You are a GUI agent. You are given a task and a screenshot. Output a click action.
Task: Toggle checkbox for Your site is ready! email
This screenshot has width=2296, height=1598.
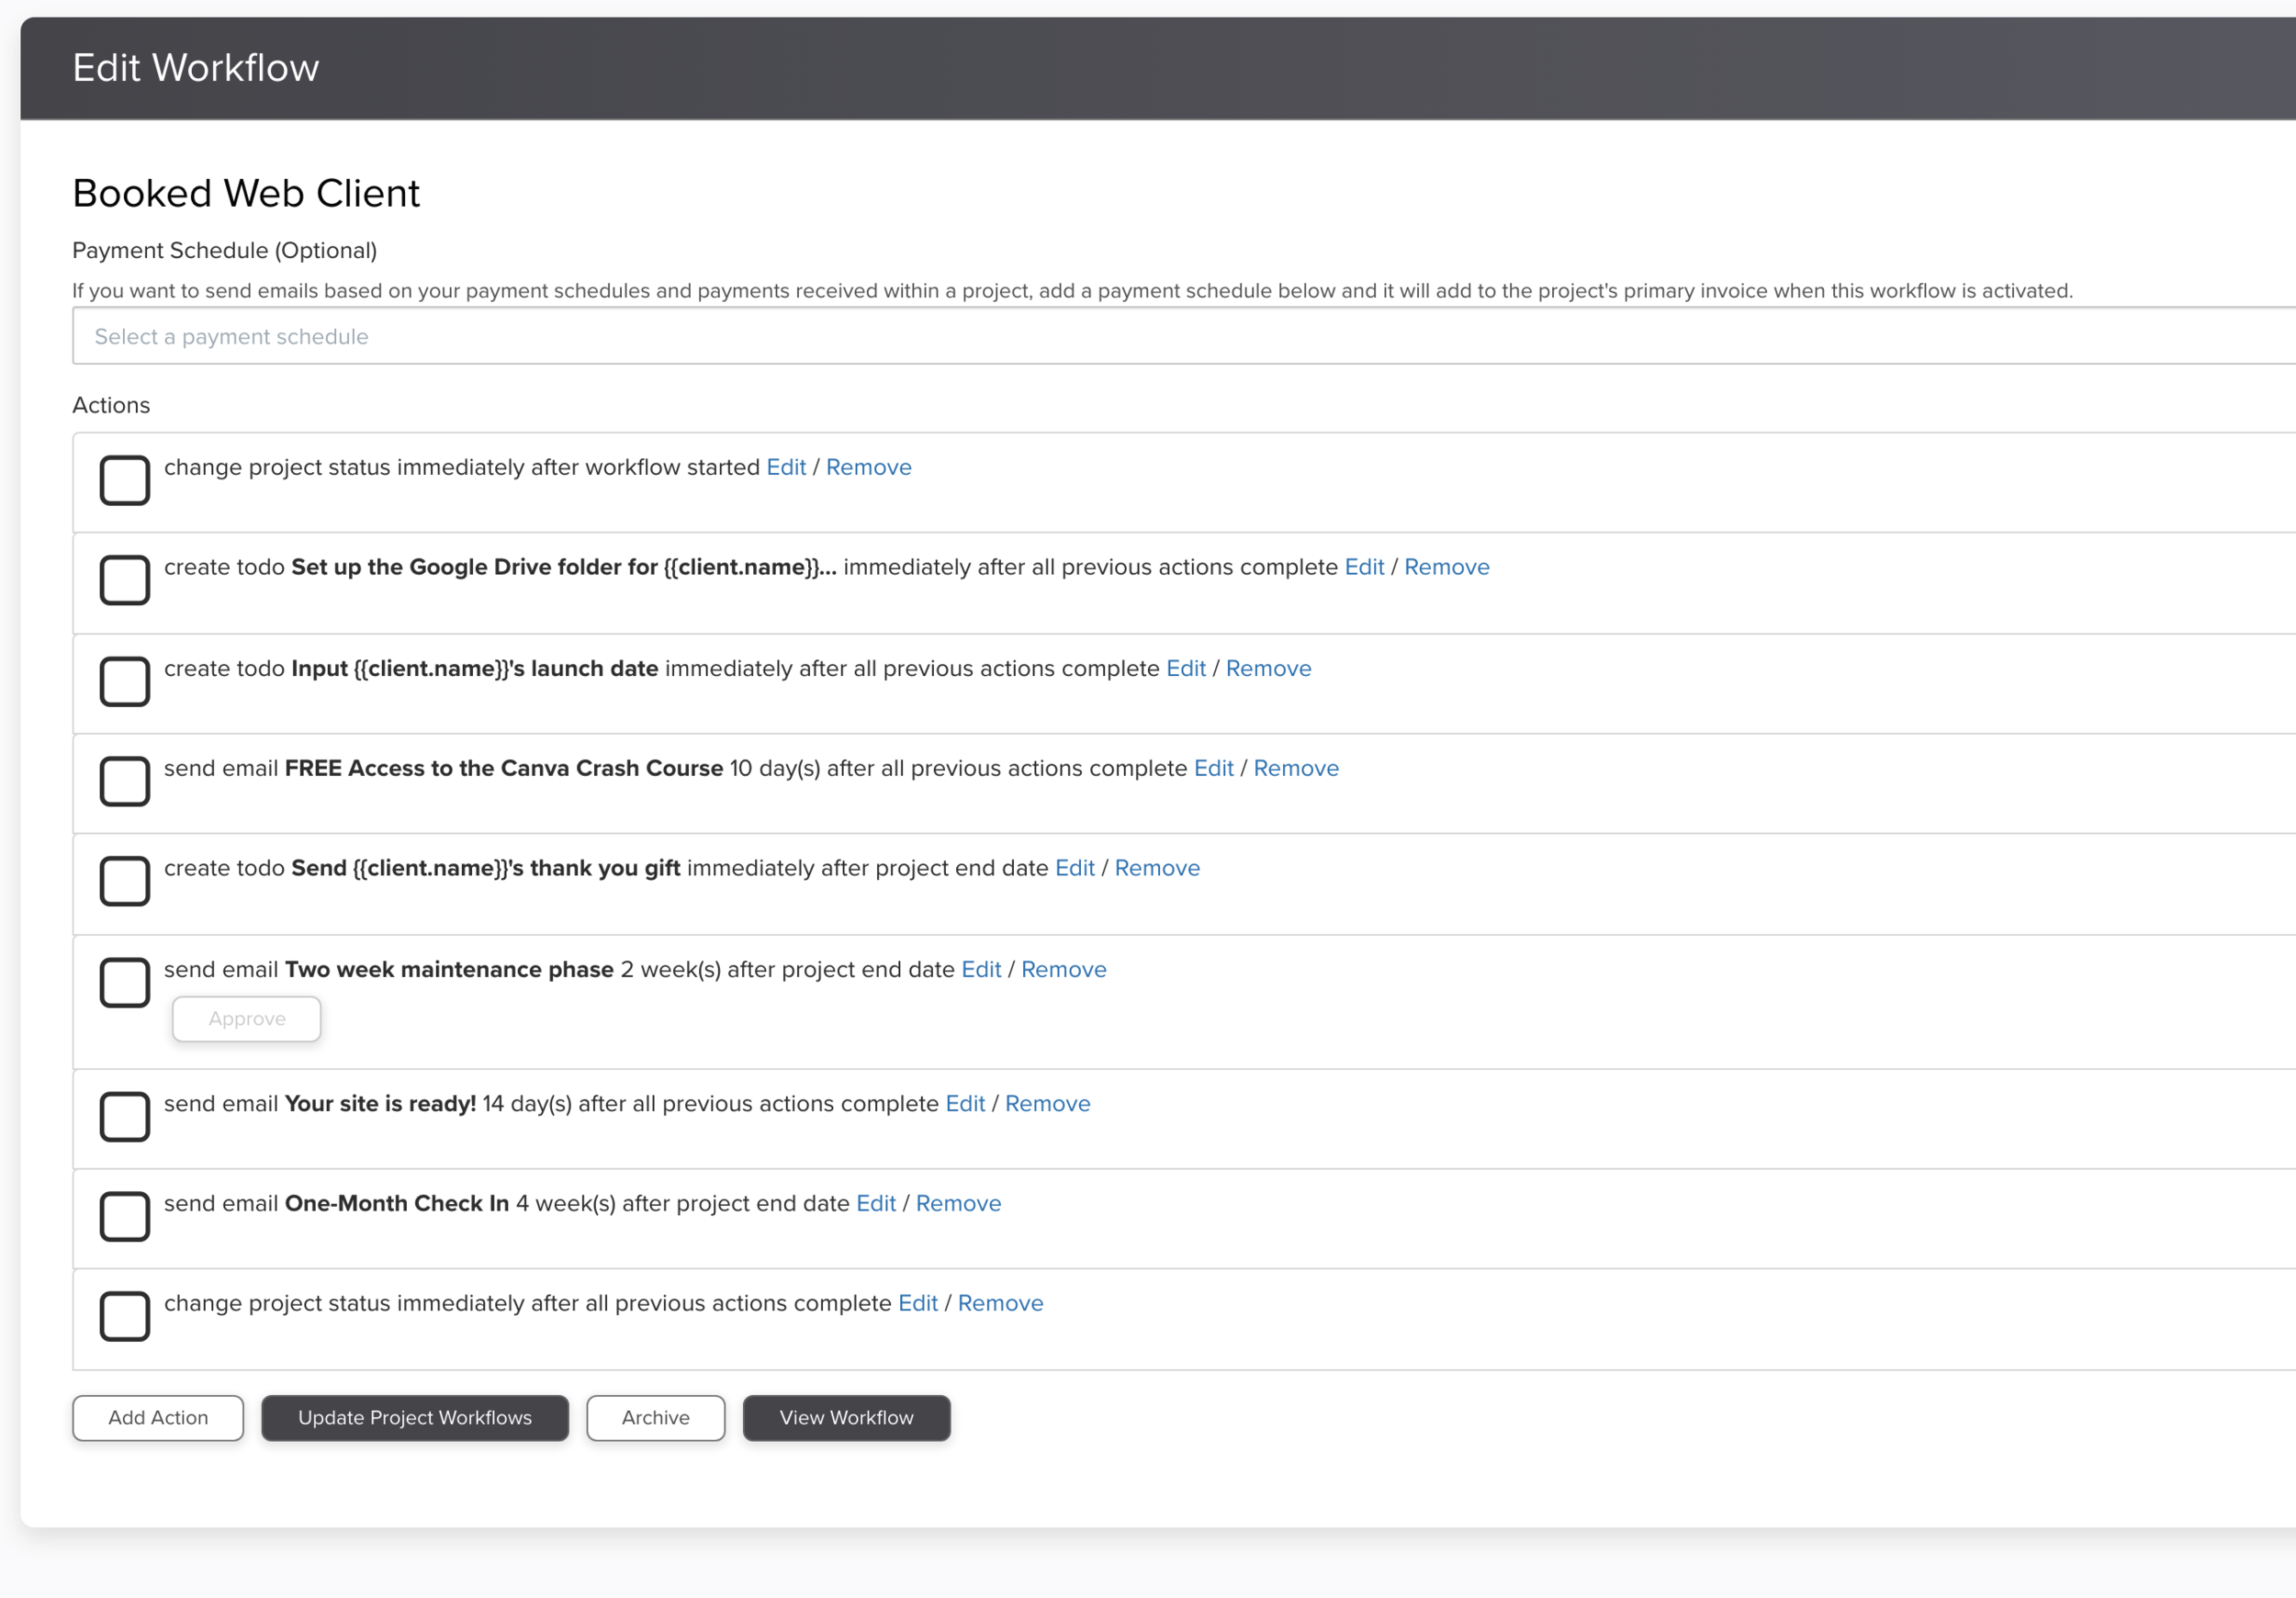tap(125, 1116)
